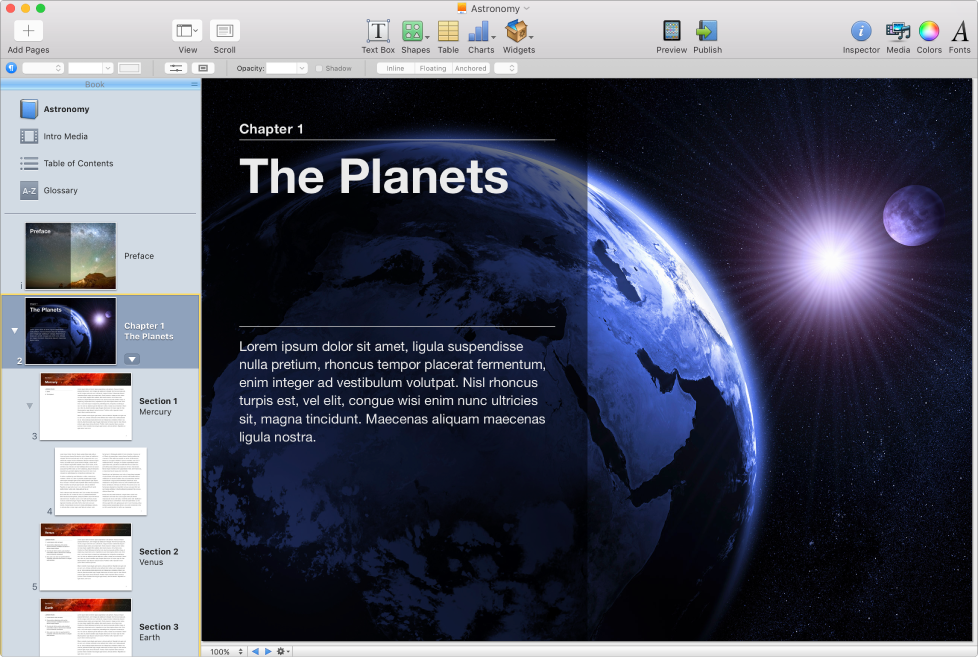The image size is (978, 658).
Task: Click the Lorem ipsum body paragraph
Action: (x=392, y=392)
